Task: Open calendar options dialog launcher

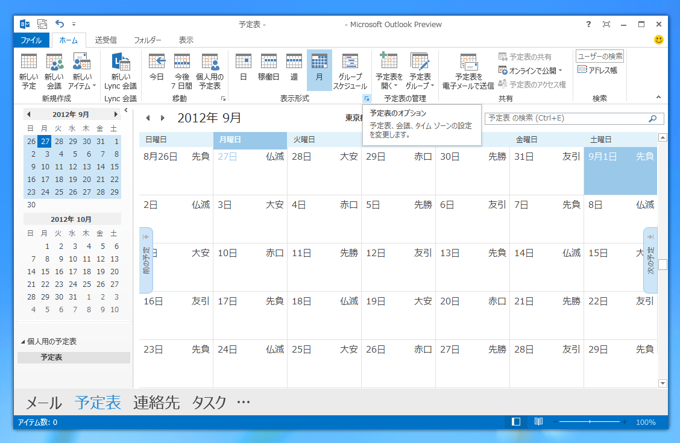Action: point(366,99)
